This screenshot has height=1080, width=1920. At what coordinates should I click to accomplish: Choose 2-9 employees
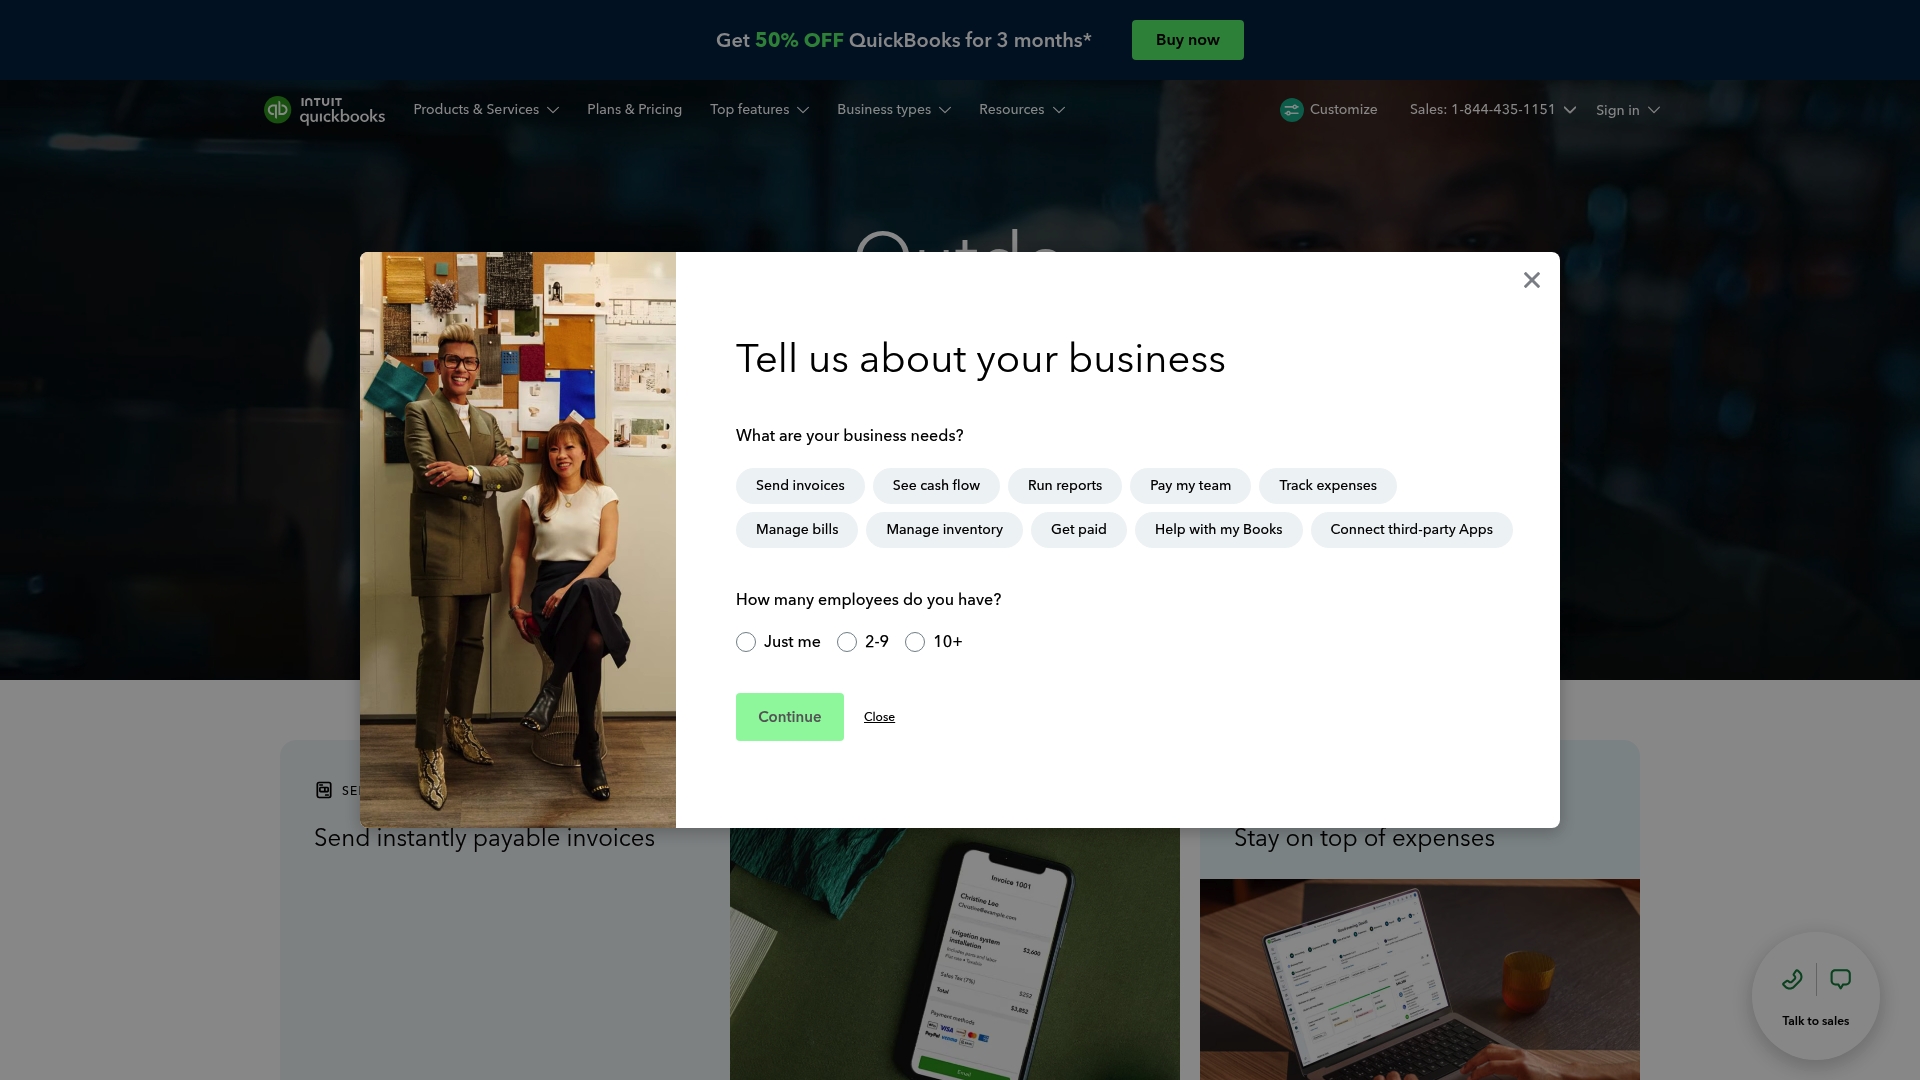[847, 642]
